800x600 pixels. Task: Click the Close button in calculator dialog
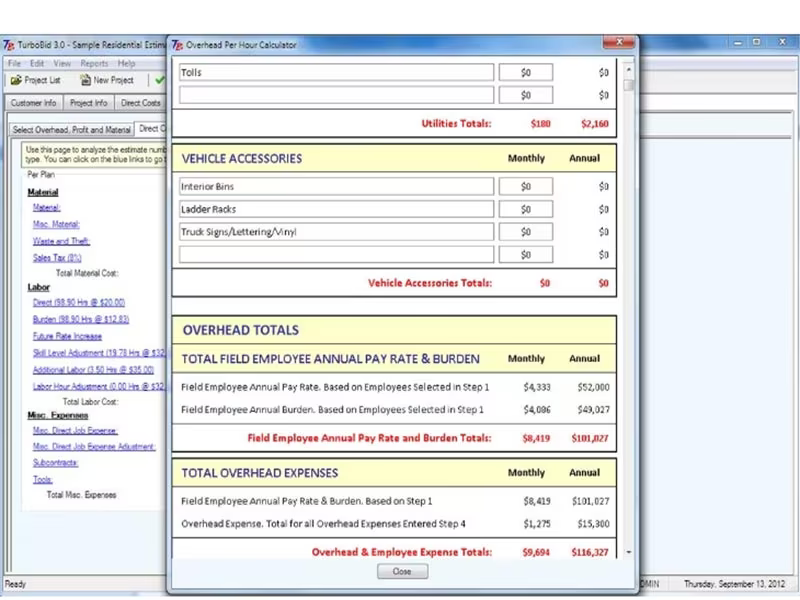(x=402, y=571)
